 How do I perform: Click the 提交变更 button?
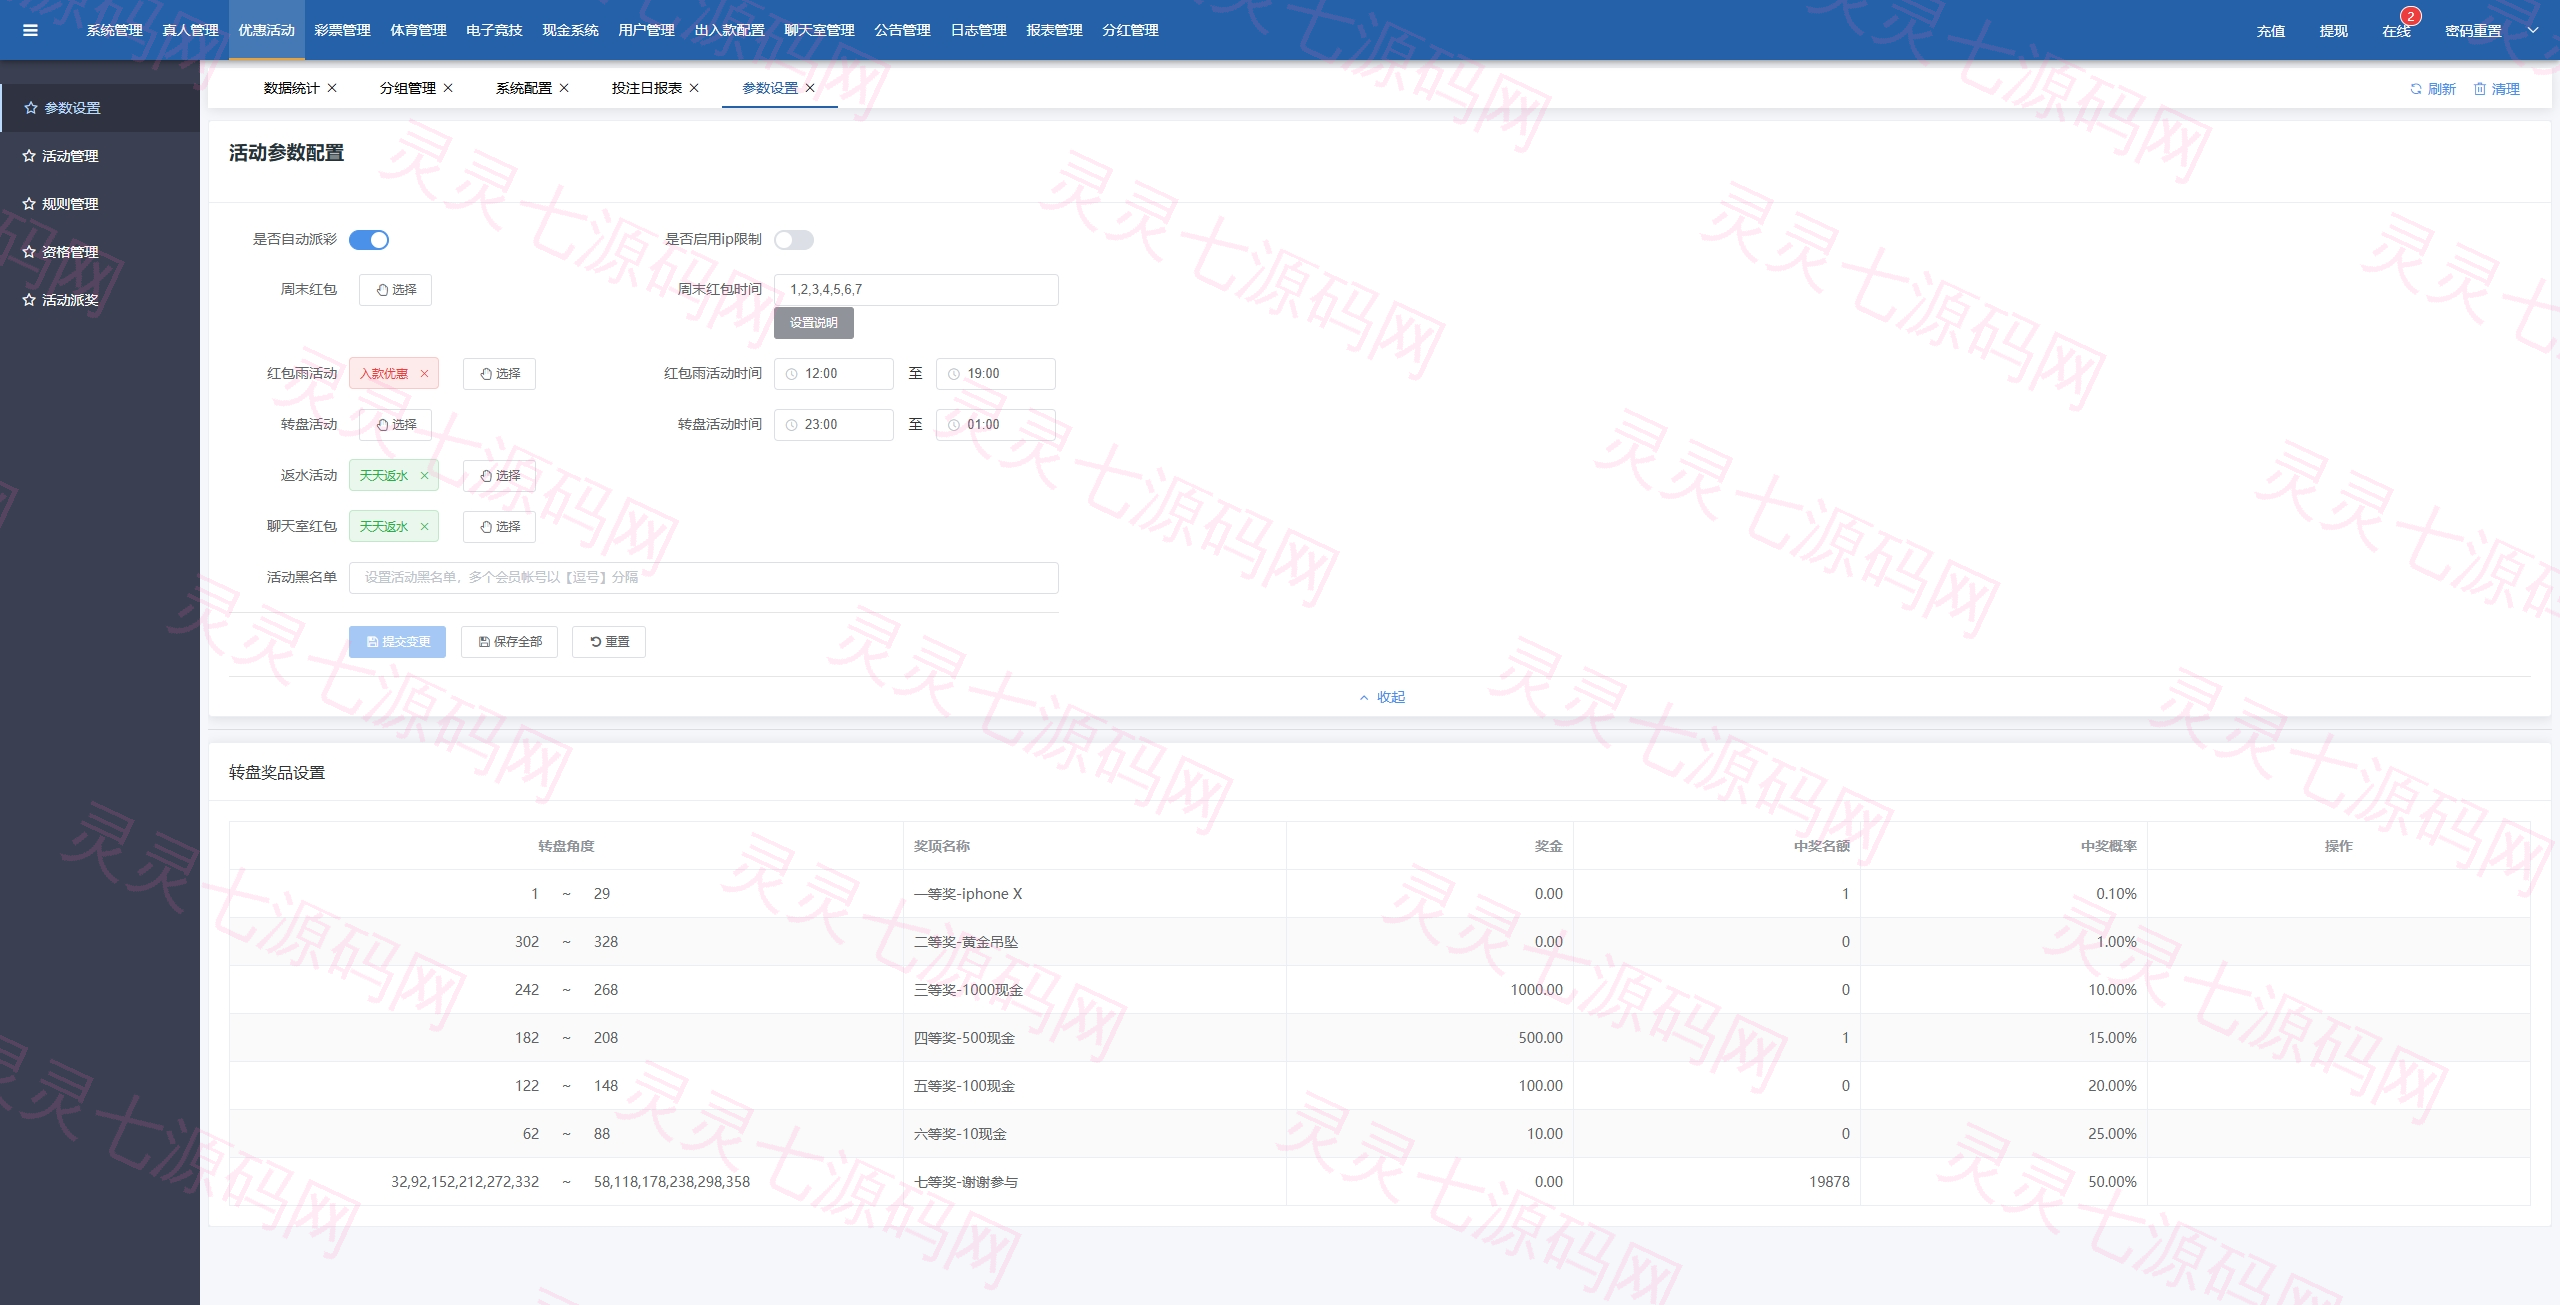[x=397, y=642]
